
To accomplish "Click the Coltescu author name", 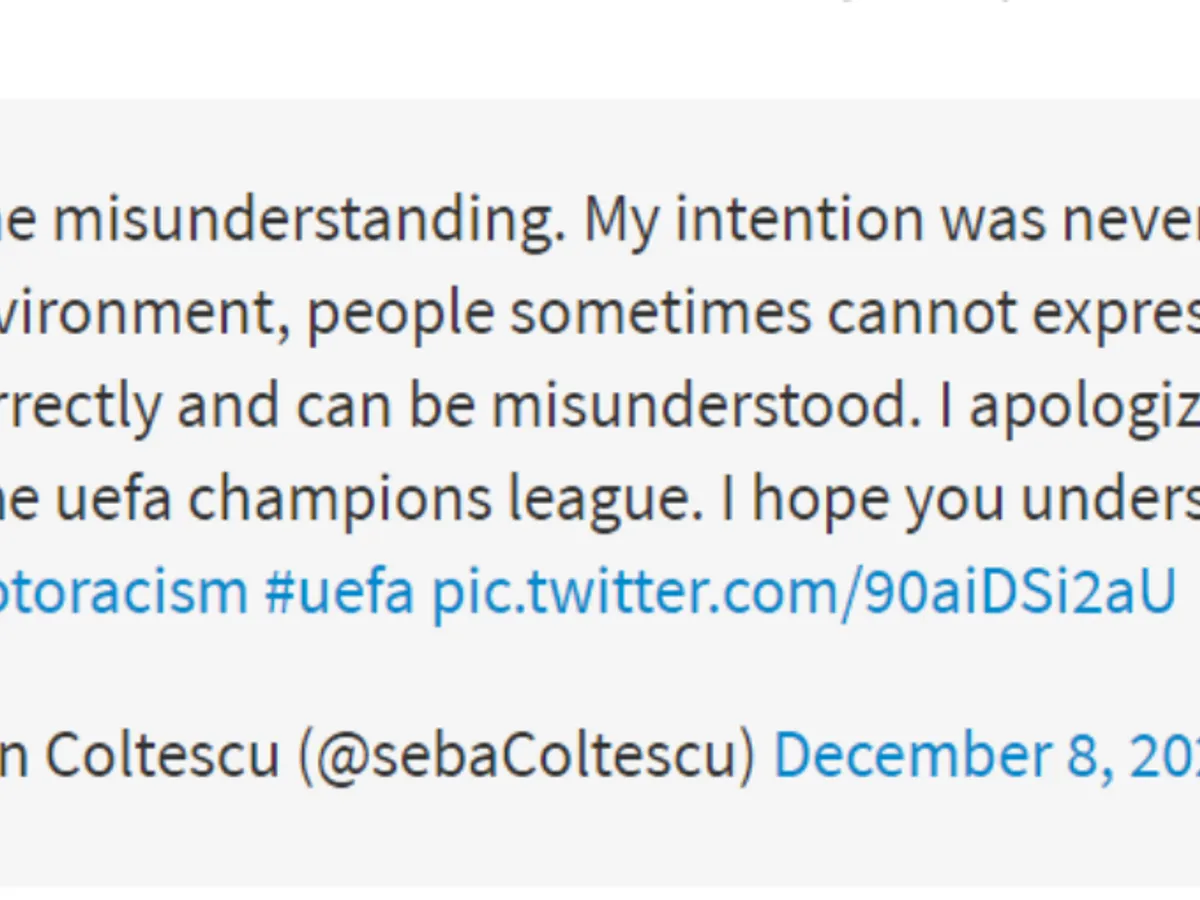I will point(162,755).
